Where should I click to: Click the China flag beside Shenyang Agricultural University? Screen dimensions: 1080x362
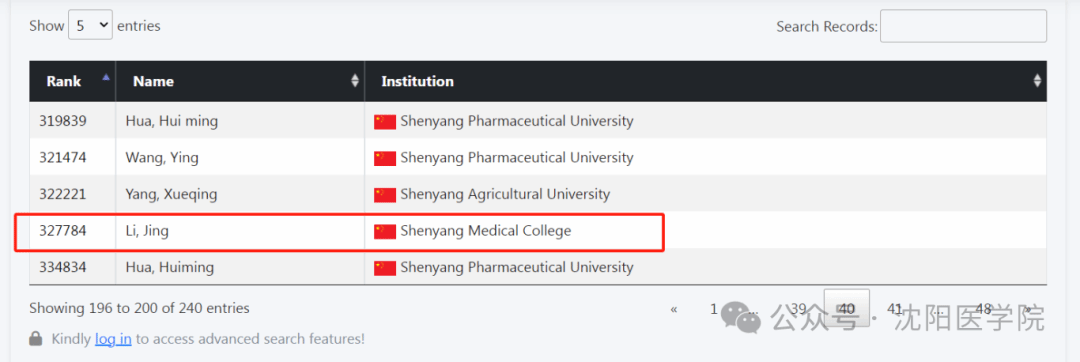coord(385,195)
